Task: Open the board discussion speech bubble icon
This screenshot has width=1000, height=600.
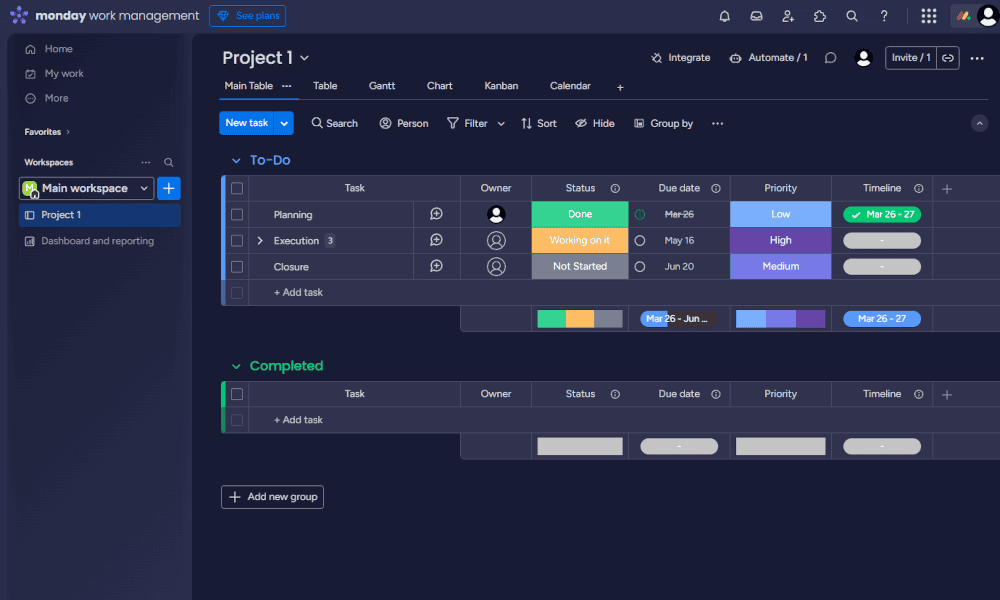Action: click(830, 58)
